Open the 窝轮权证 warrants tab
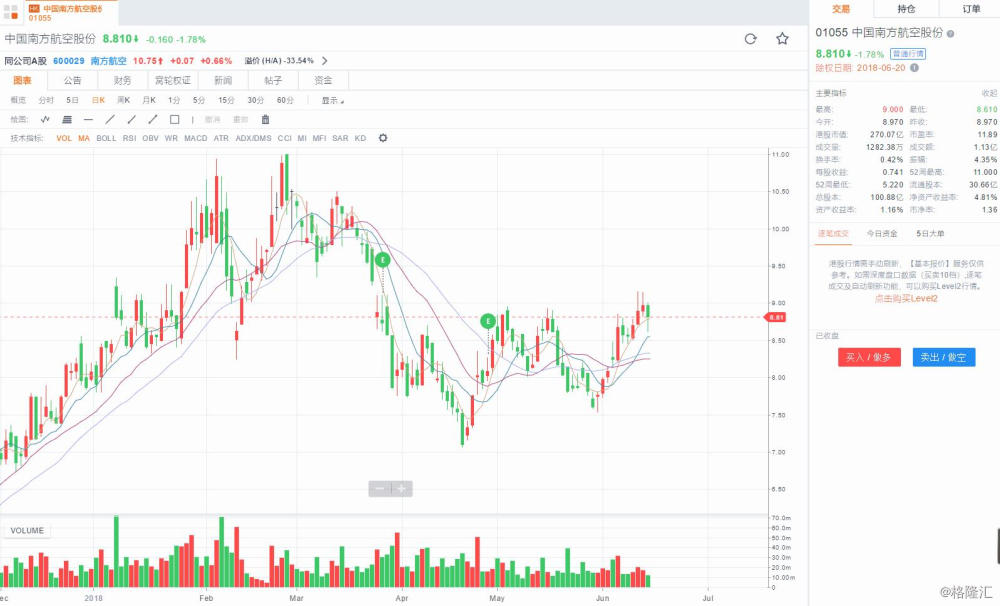The image size is (1000, 606). [x=173, y=80]
